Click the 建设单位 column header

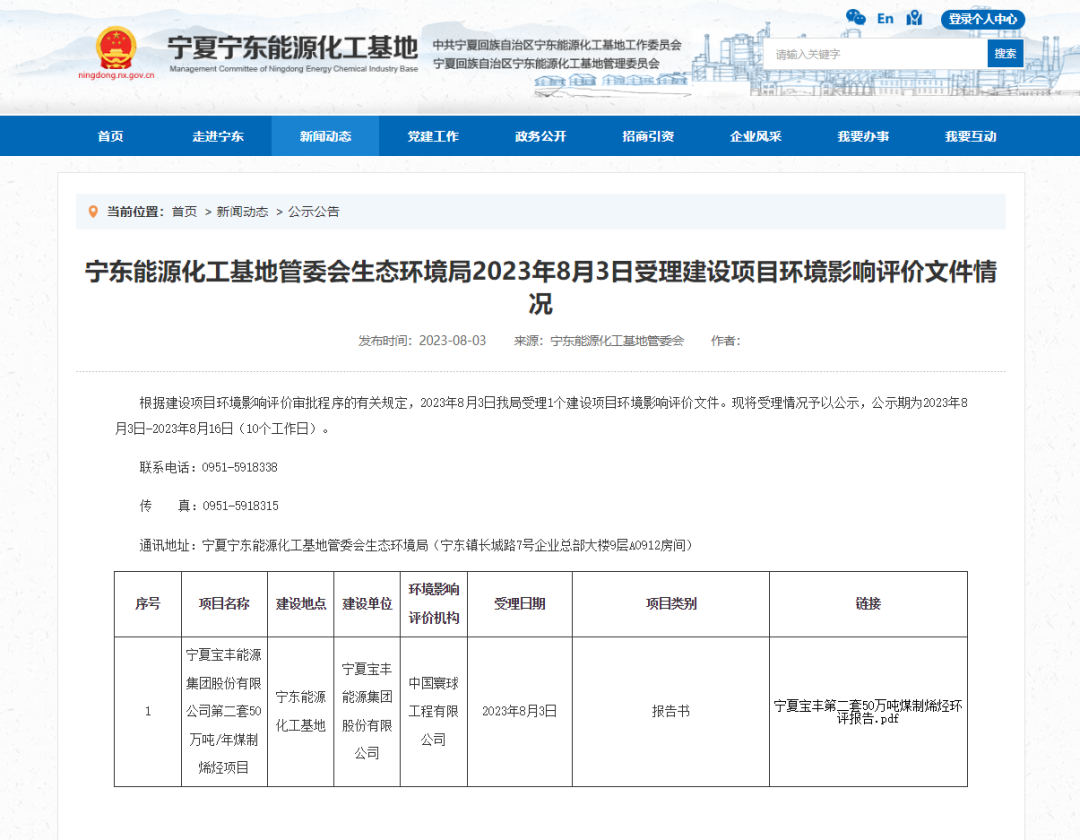click(366, 604)
